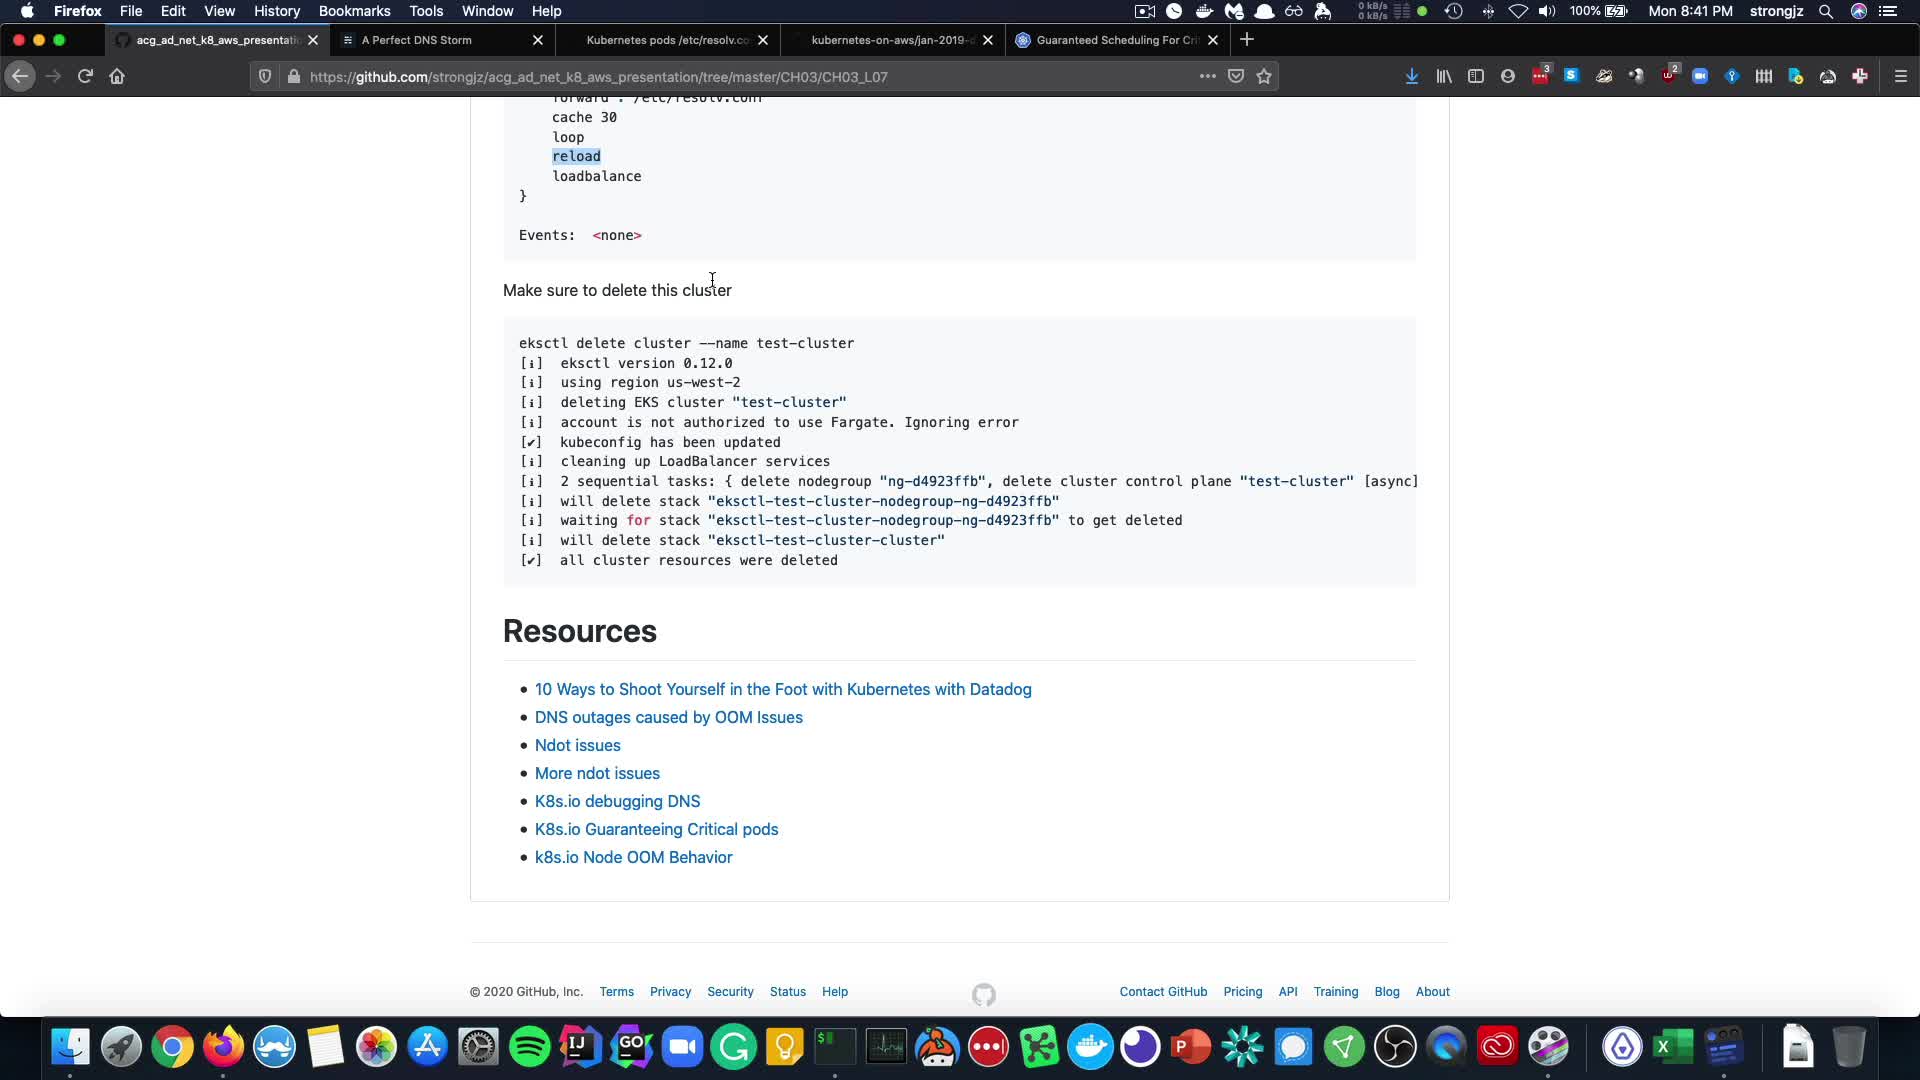The width and height of the screenshot is (1920, 1080).
Task: Toggle the Firefox sidebar view
Action: [1476, 76]
